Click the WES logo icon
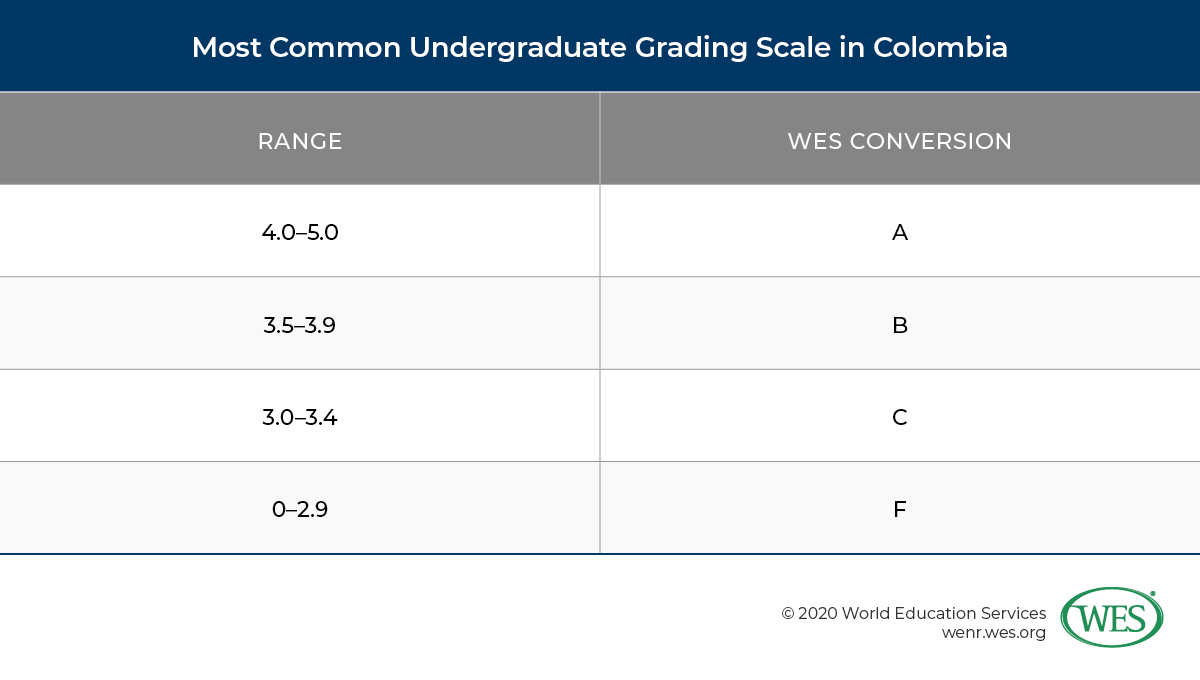1200x680 pixels. 1111,617
